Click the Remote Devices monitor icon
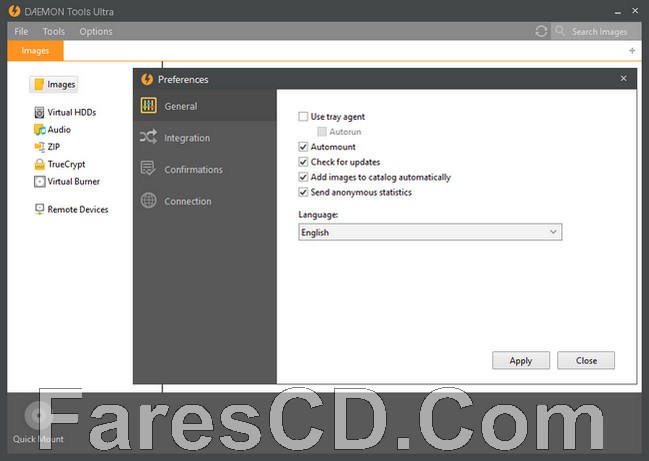This screenshot has width=649, height=461. [x=40, y=209]
